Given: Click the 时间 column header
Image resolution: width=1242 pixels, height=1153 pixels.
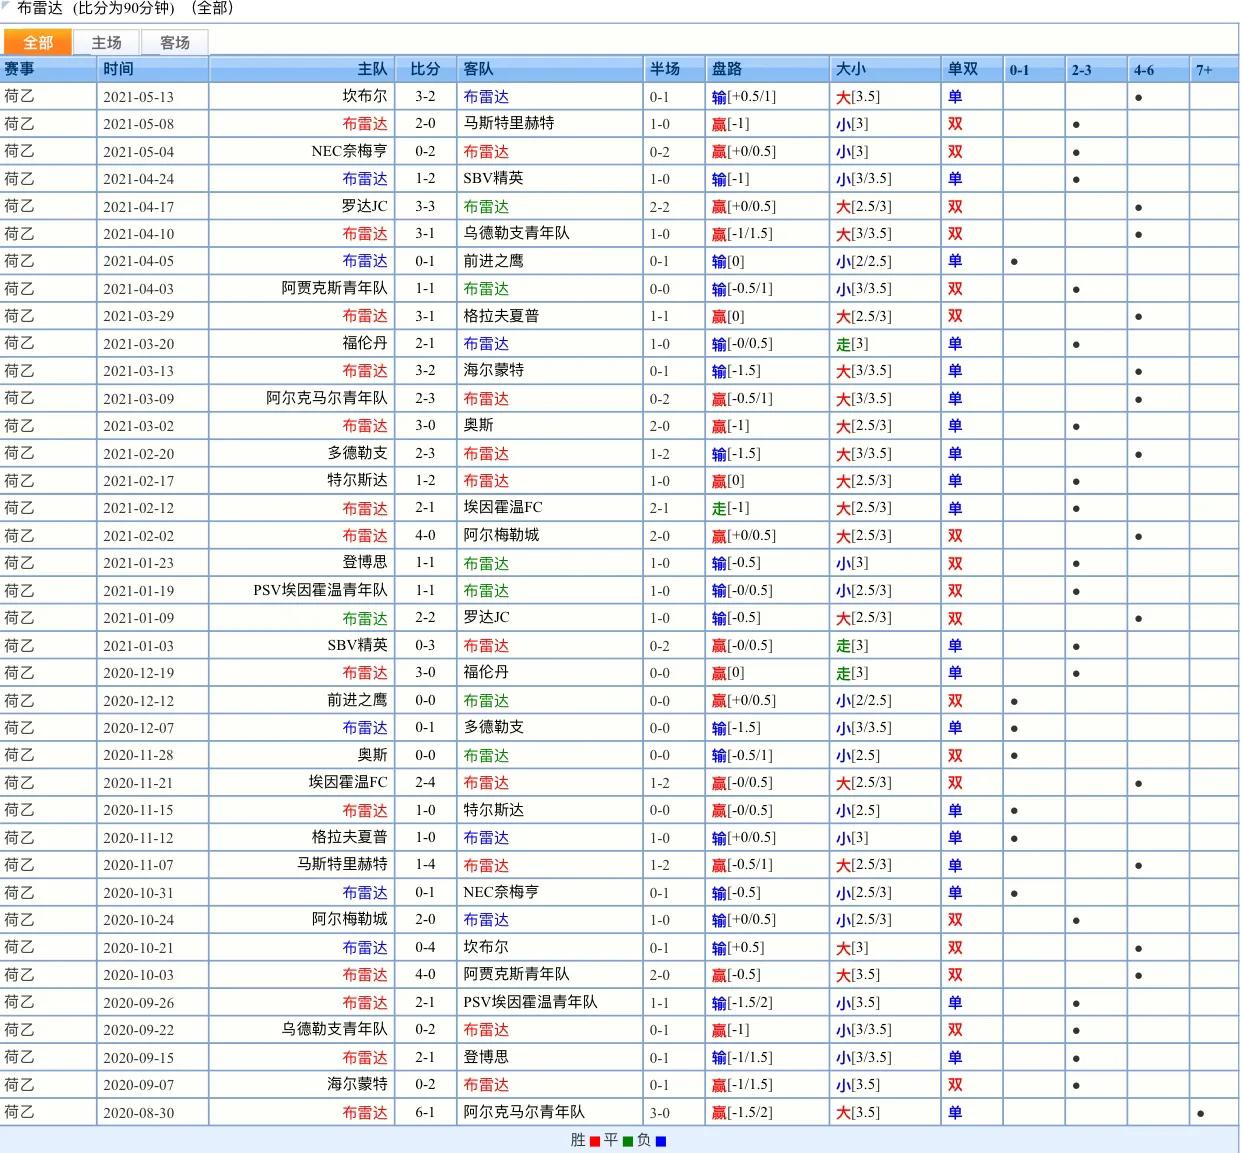Looking at the screenshot, I should (x=118, y=69).
